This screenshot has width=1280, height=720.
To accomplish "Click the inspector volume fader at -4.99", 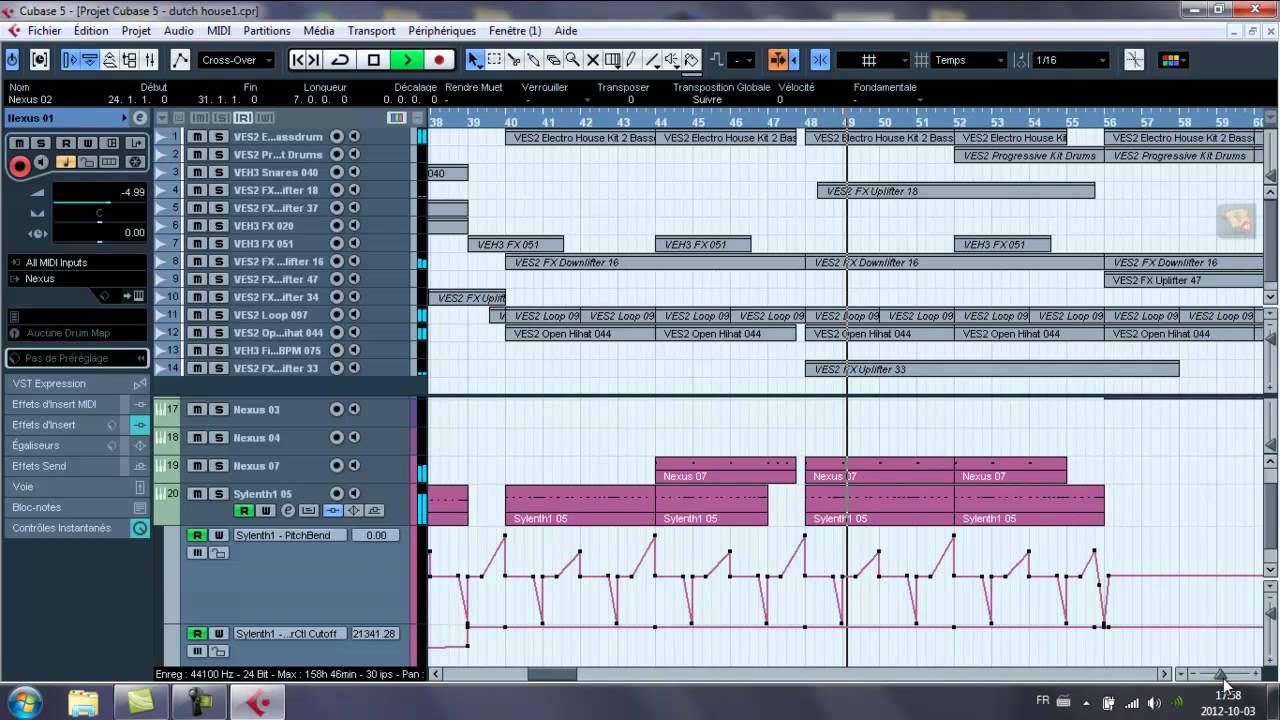I will (x=98, y=193).
